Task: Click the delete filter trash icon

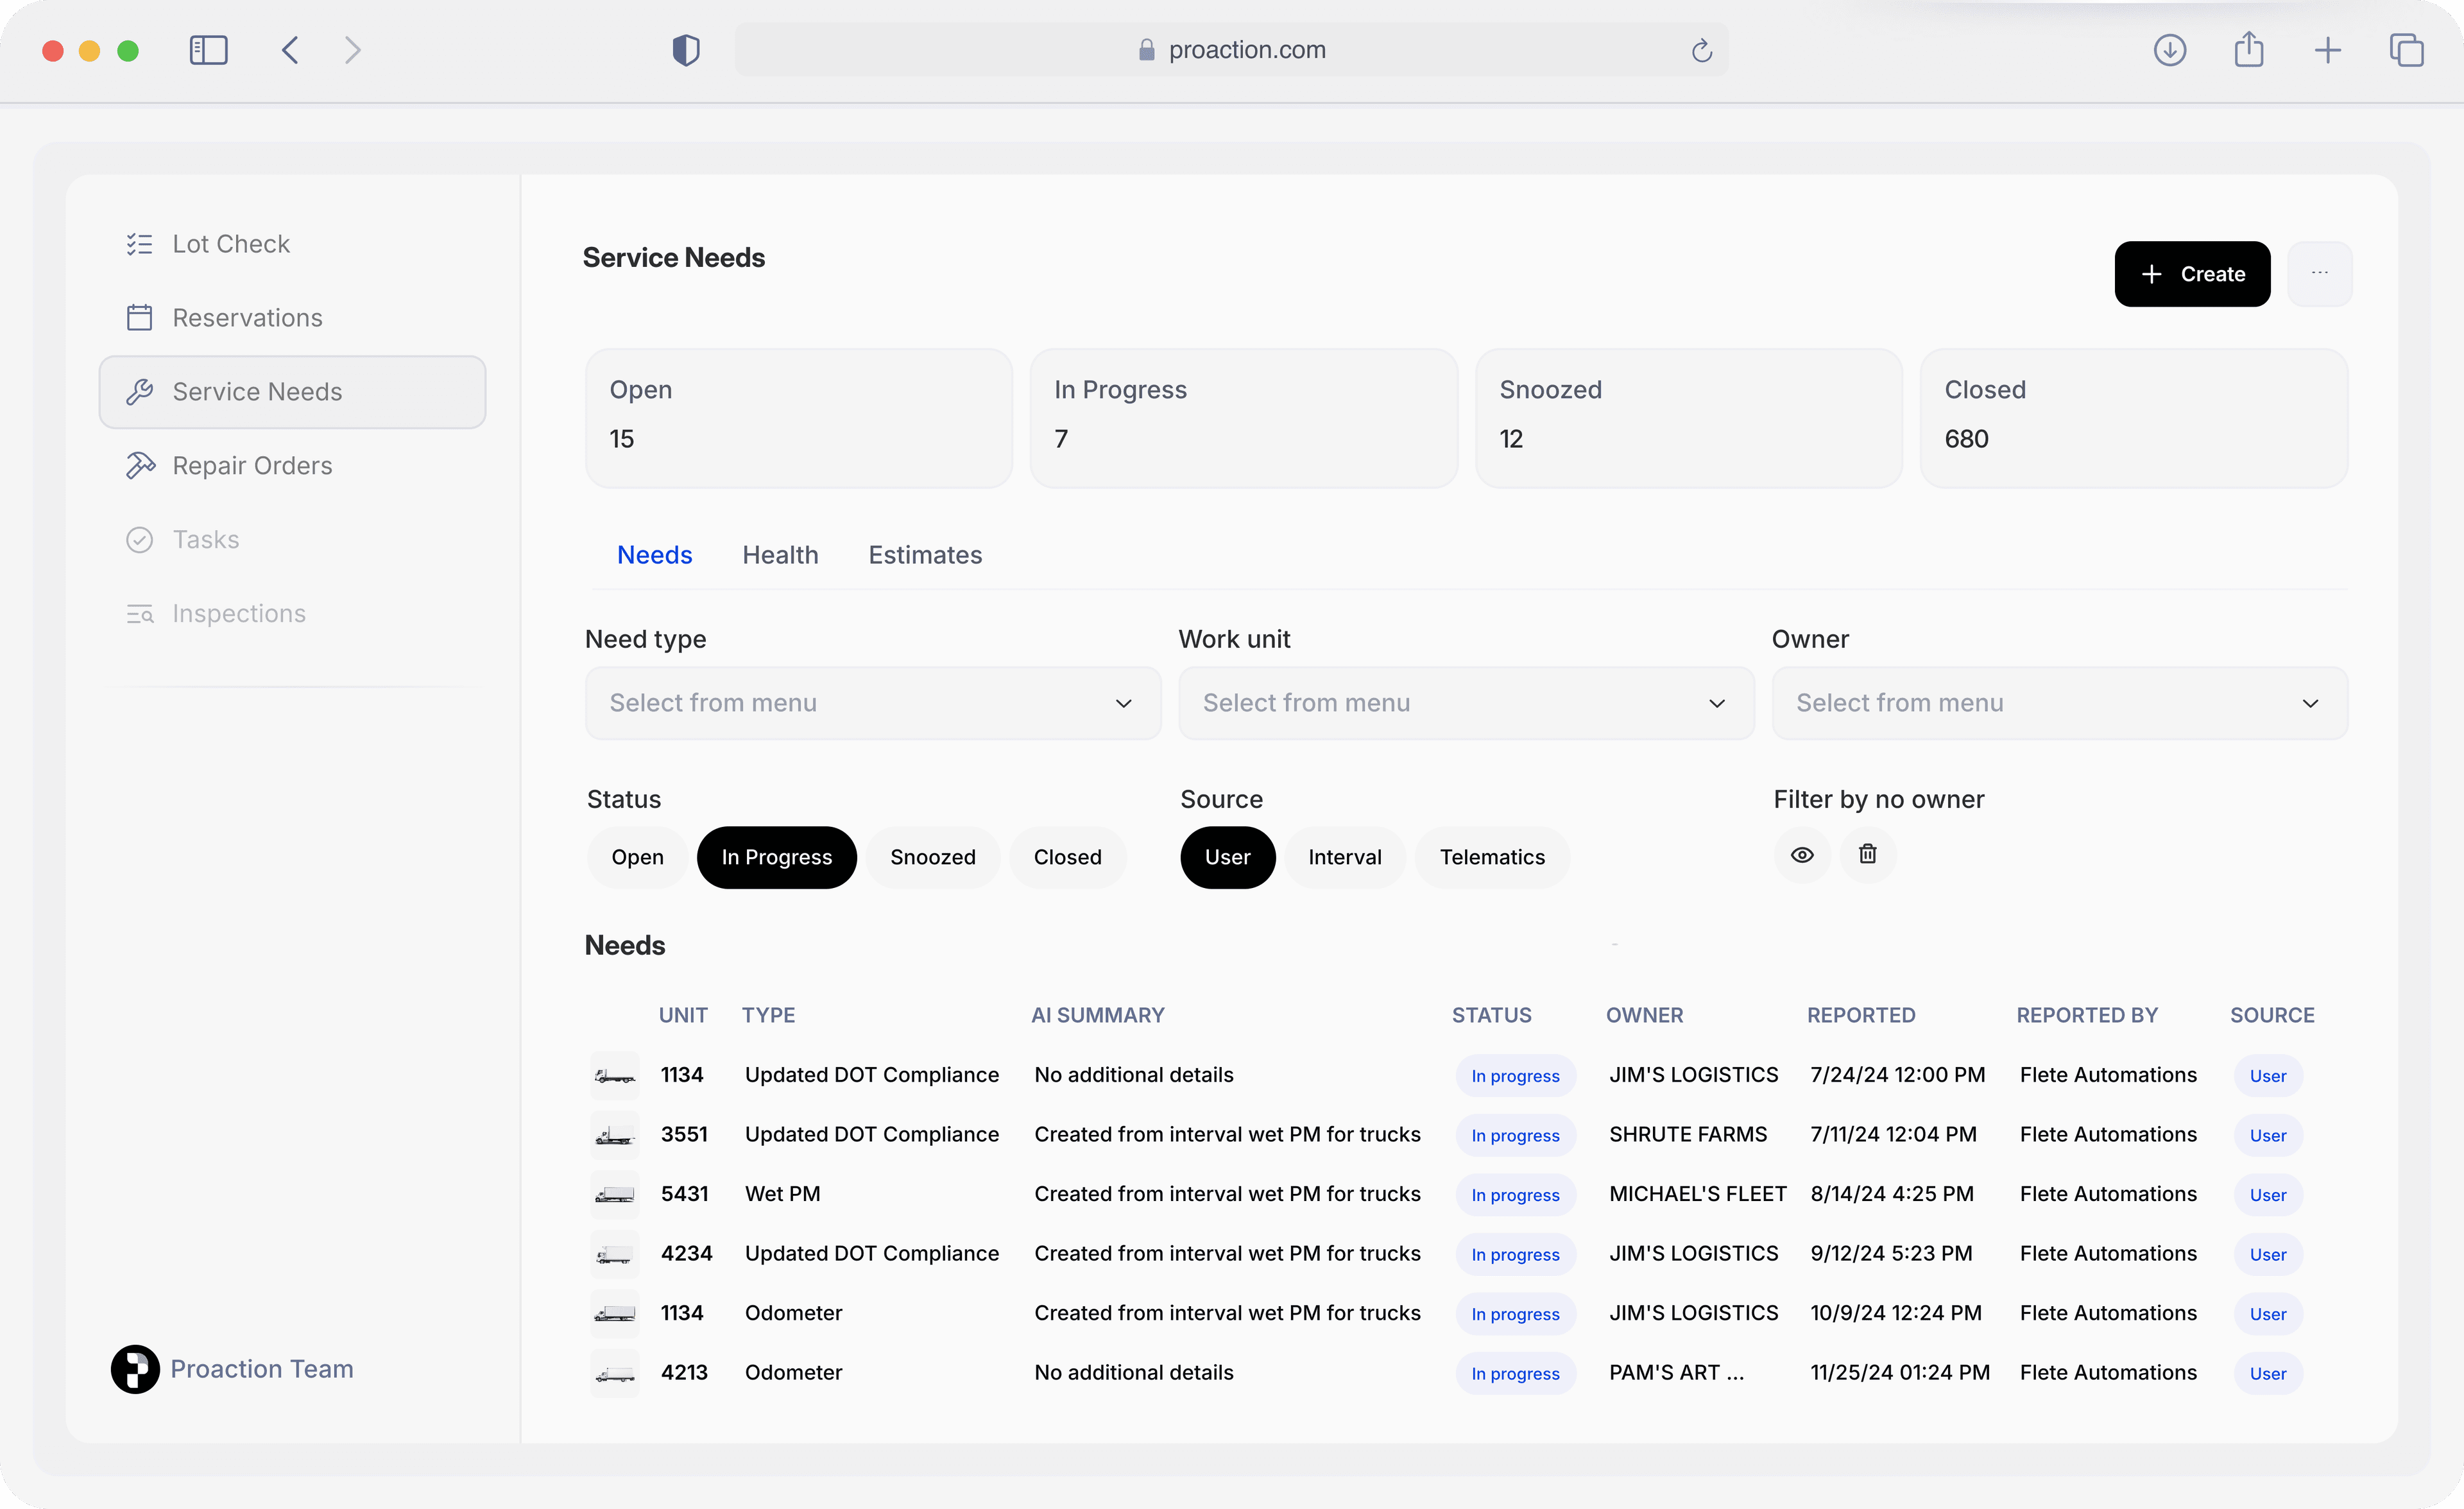Action: (1867, 854)
